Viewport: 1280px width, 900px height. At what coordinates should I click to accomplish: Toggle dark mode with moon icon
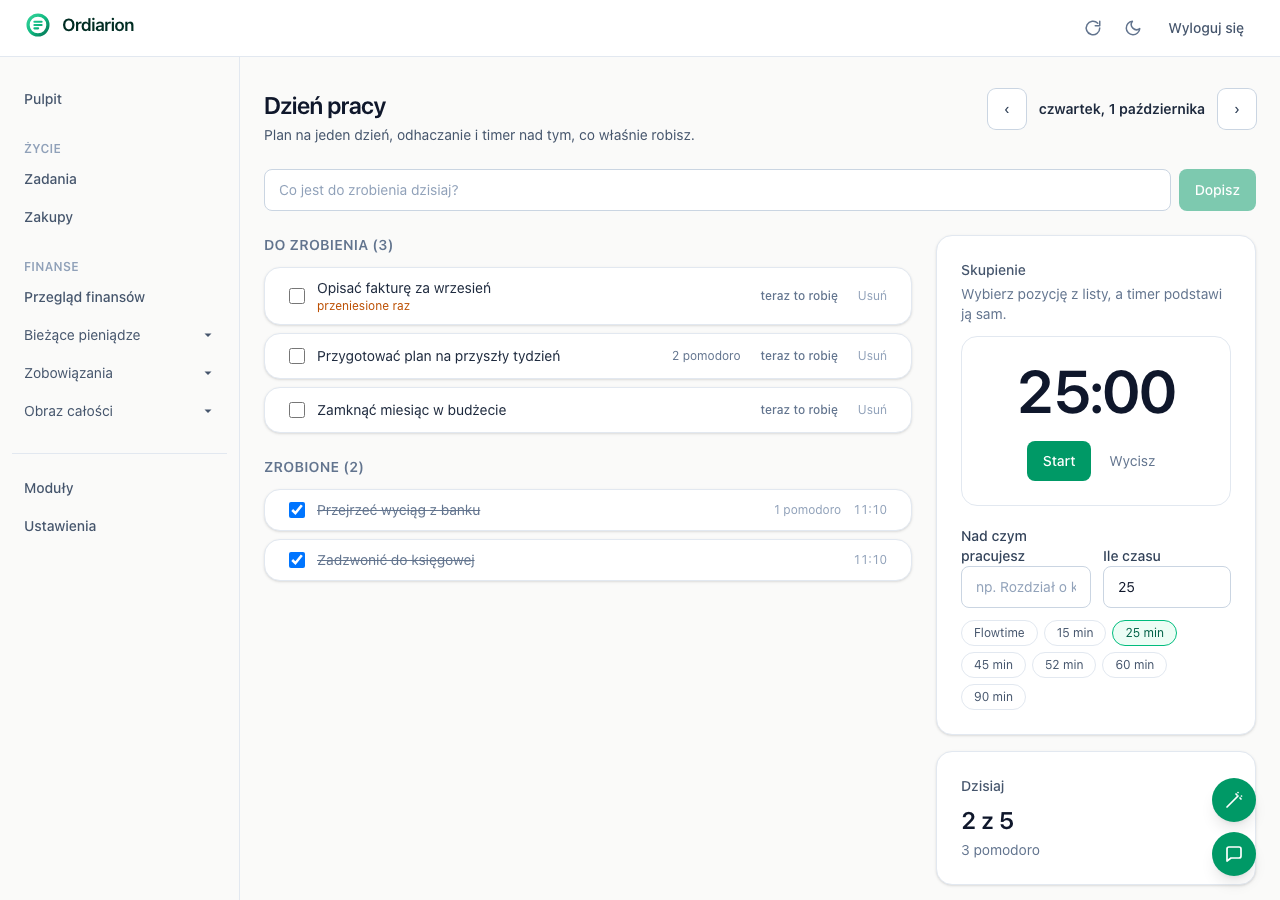1133,28
